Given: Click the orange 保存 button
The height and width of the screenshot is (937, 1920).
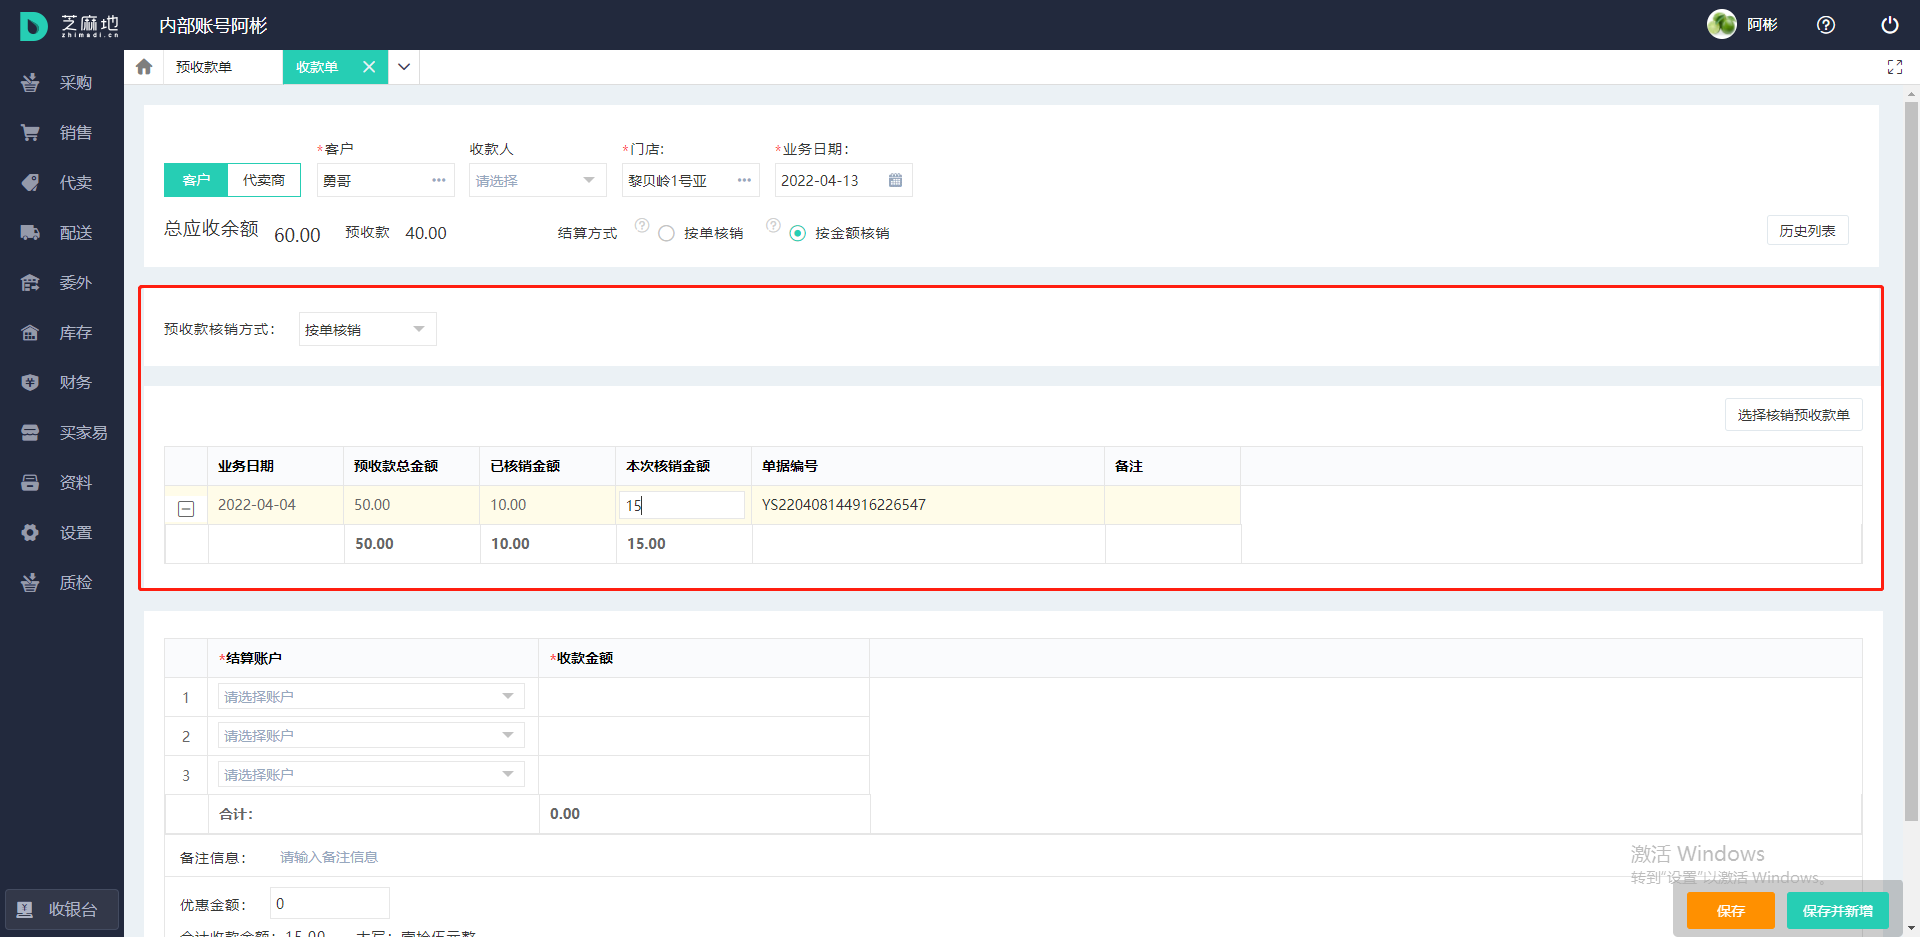Looking at the screenshot, I should click(1730, 910).
